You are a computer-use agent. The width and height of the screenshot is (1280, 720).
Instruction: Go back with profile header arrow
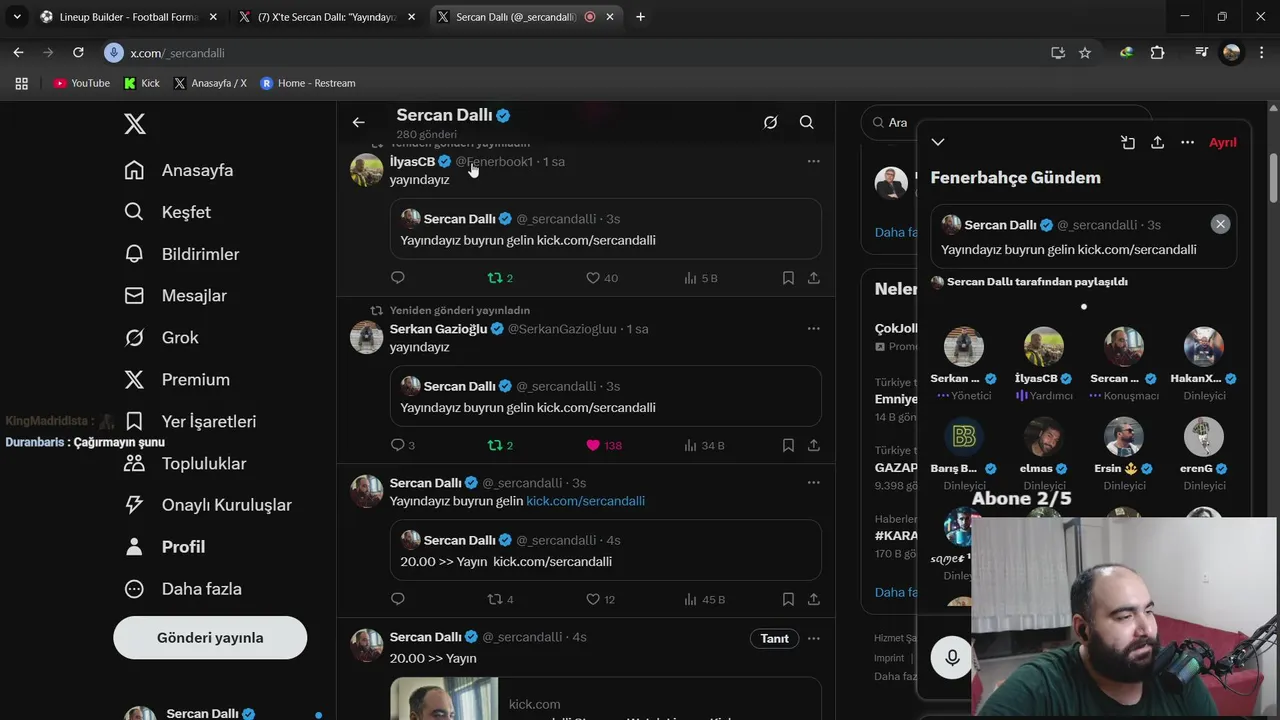click(358, 122)
